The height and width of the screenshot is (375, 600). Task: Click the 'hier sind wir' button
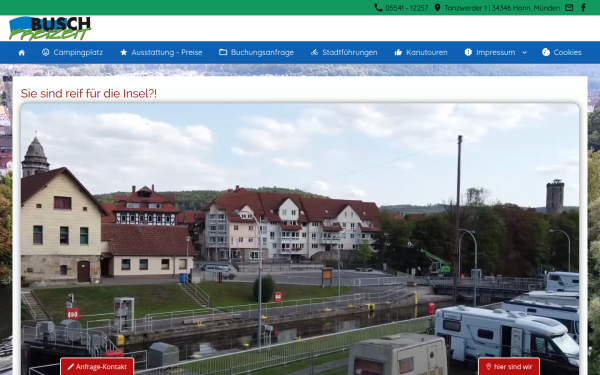509,367
